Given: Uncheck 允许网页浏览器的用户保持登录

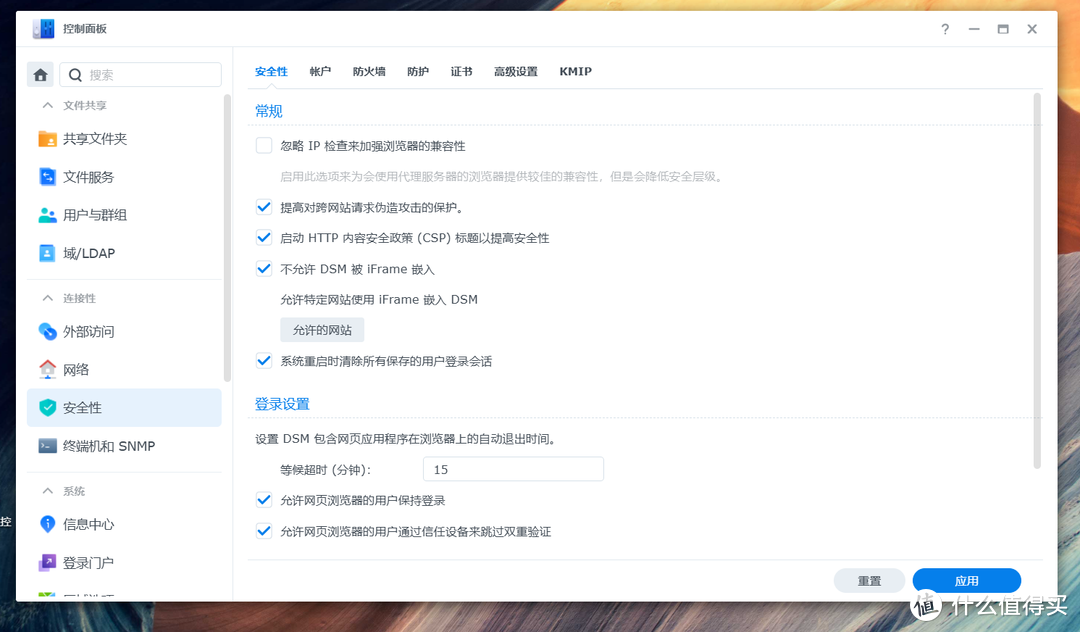Looking at the screenshot, I should [263, 500].
